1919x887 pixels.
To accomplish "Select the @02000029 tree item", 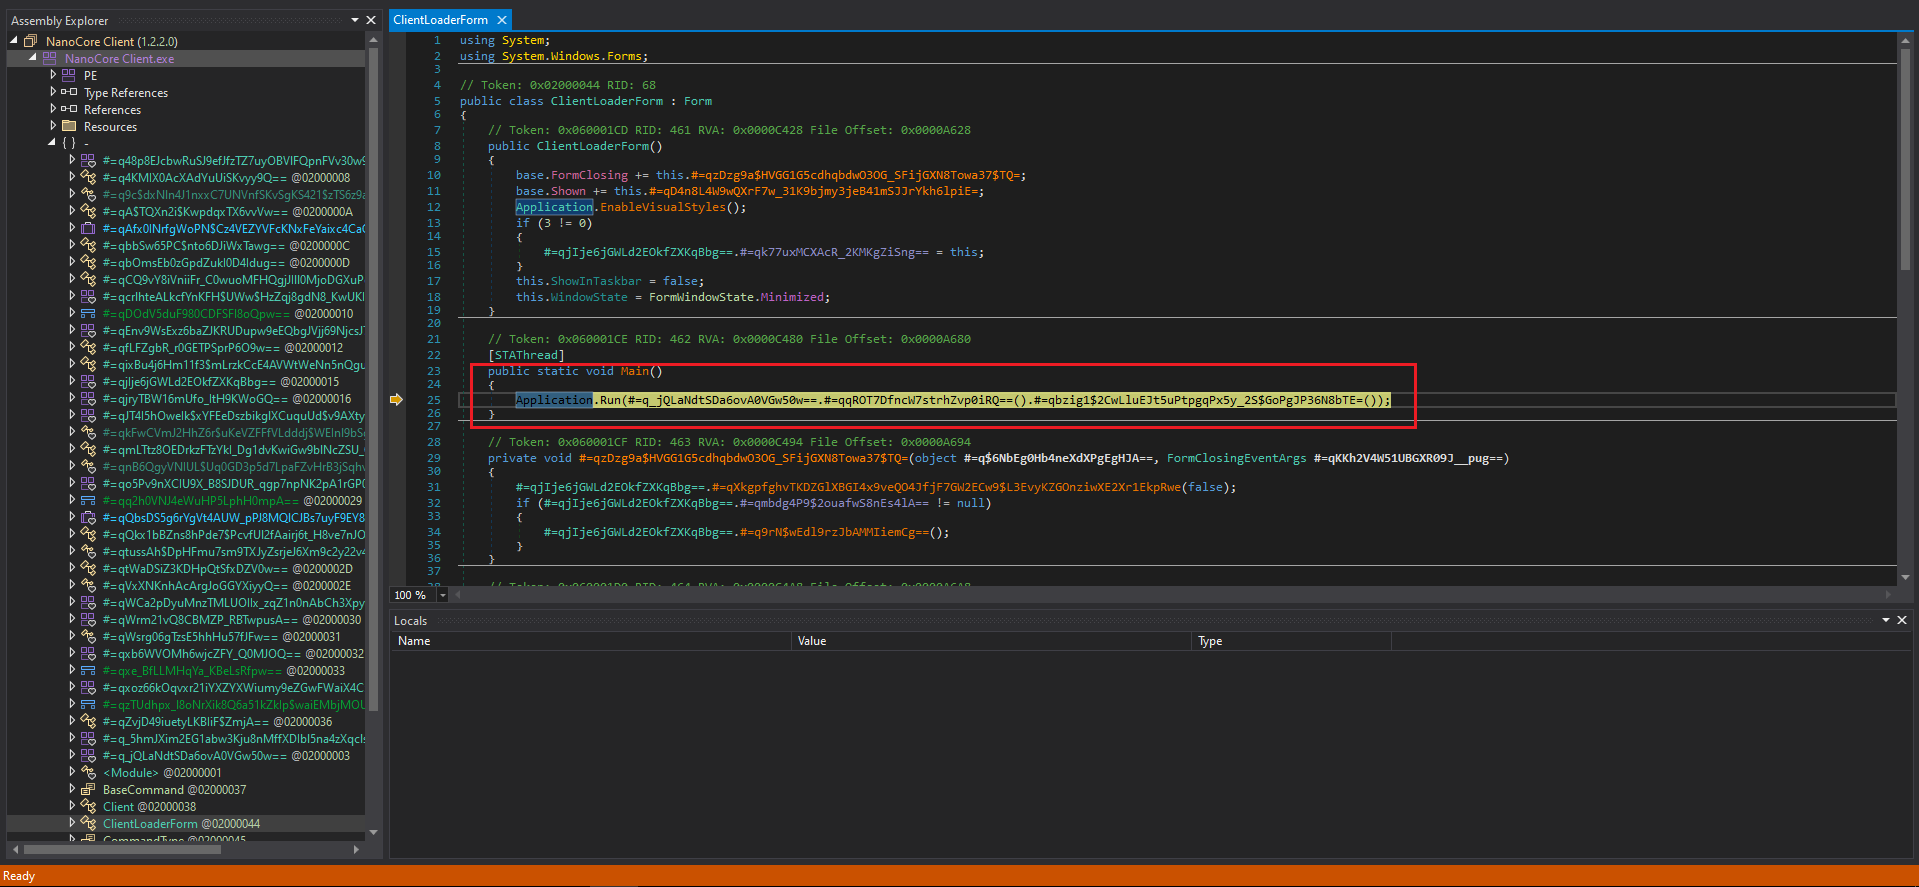I will point(232,501).
